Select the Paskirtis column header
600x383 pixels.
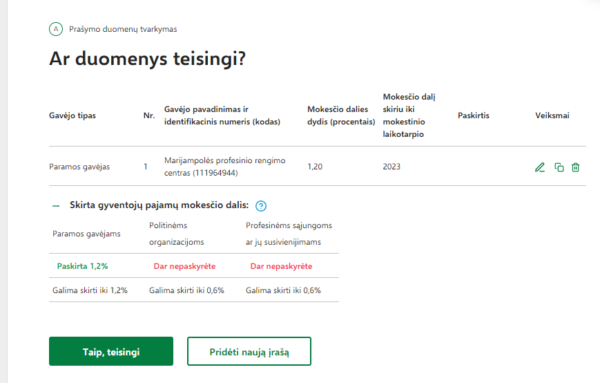(473, 116)
